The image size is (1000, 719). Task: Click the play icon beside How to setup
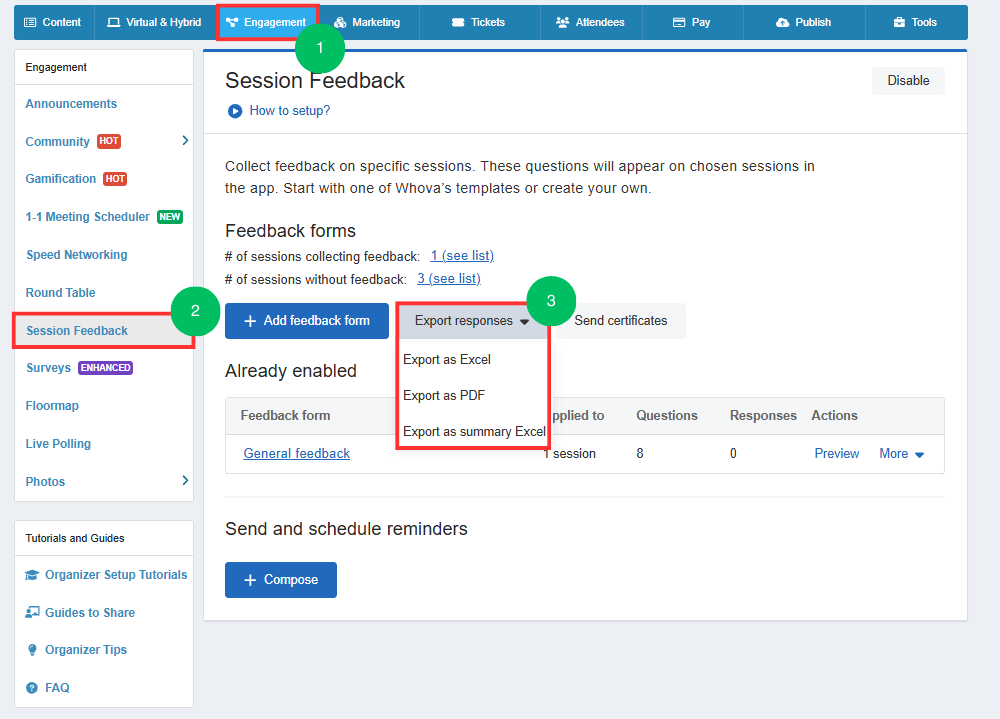[235, 111]
